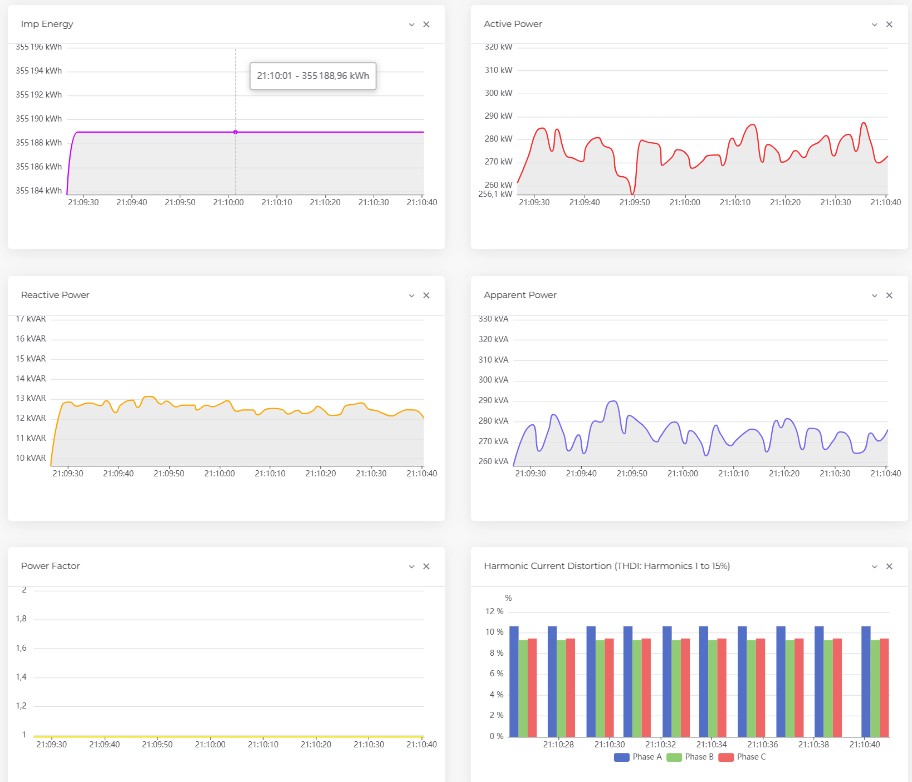Close the Imp Energy panel
This screenshot has width=912, height=782.
click(426, 24)
